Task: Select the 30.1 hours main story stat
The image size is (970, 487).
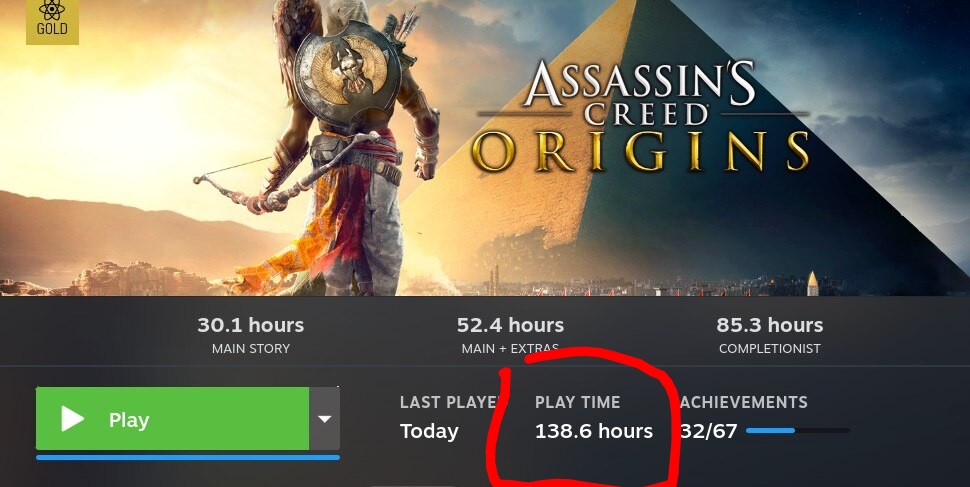Action: point(251,325)
